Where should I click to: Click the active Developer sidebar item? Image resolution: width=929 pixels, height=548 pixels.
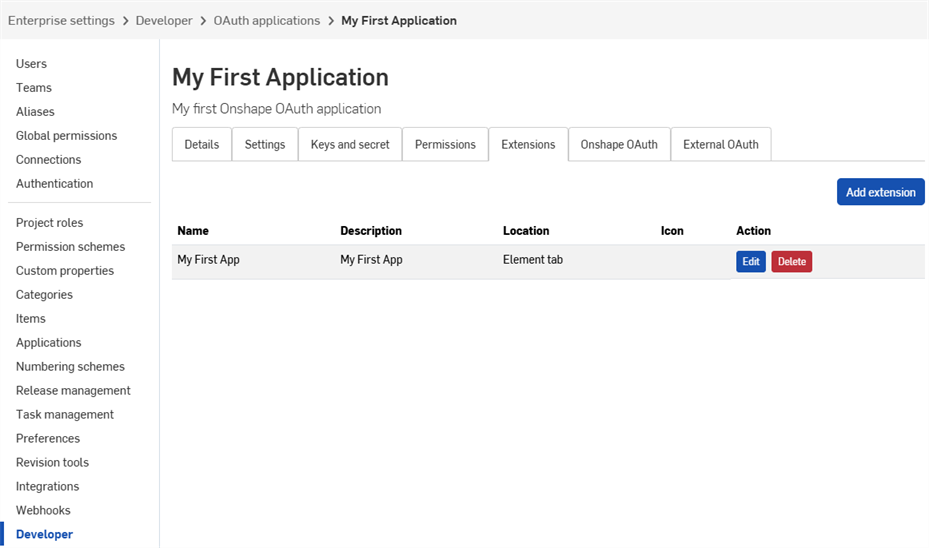tap(44, 534)
